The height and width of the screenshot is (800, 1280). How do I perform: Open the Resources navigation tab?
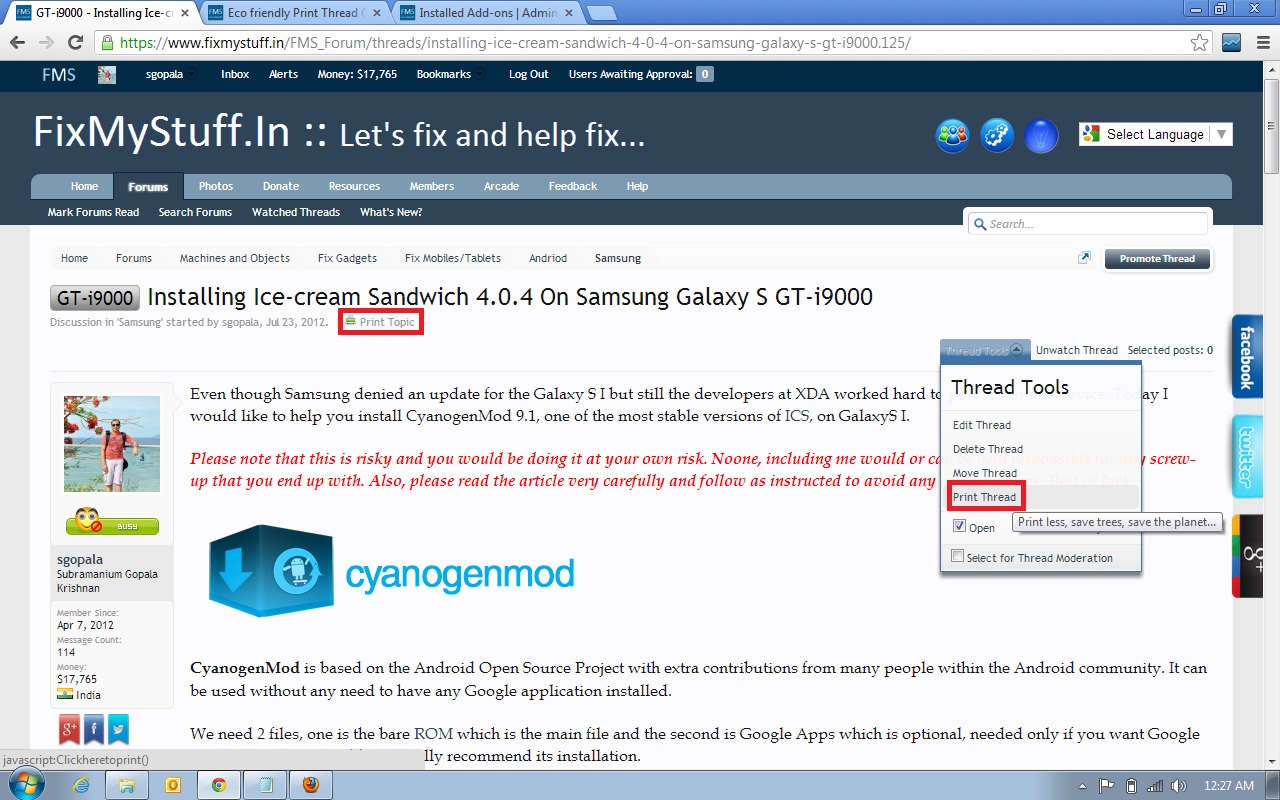[x=354, y=186]
